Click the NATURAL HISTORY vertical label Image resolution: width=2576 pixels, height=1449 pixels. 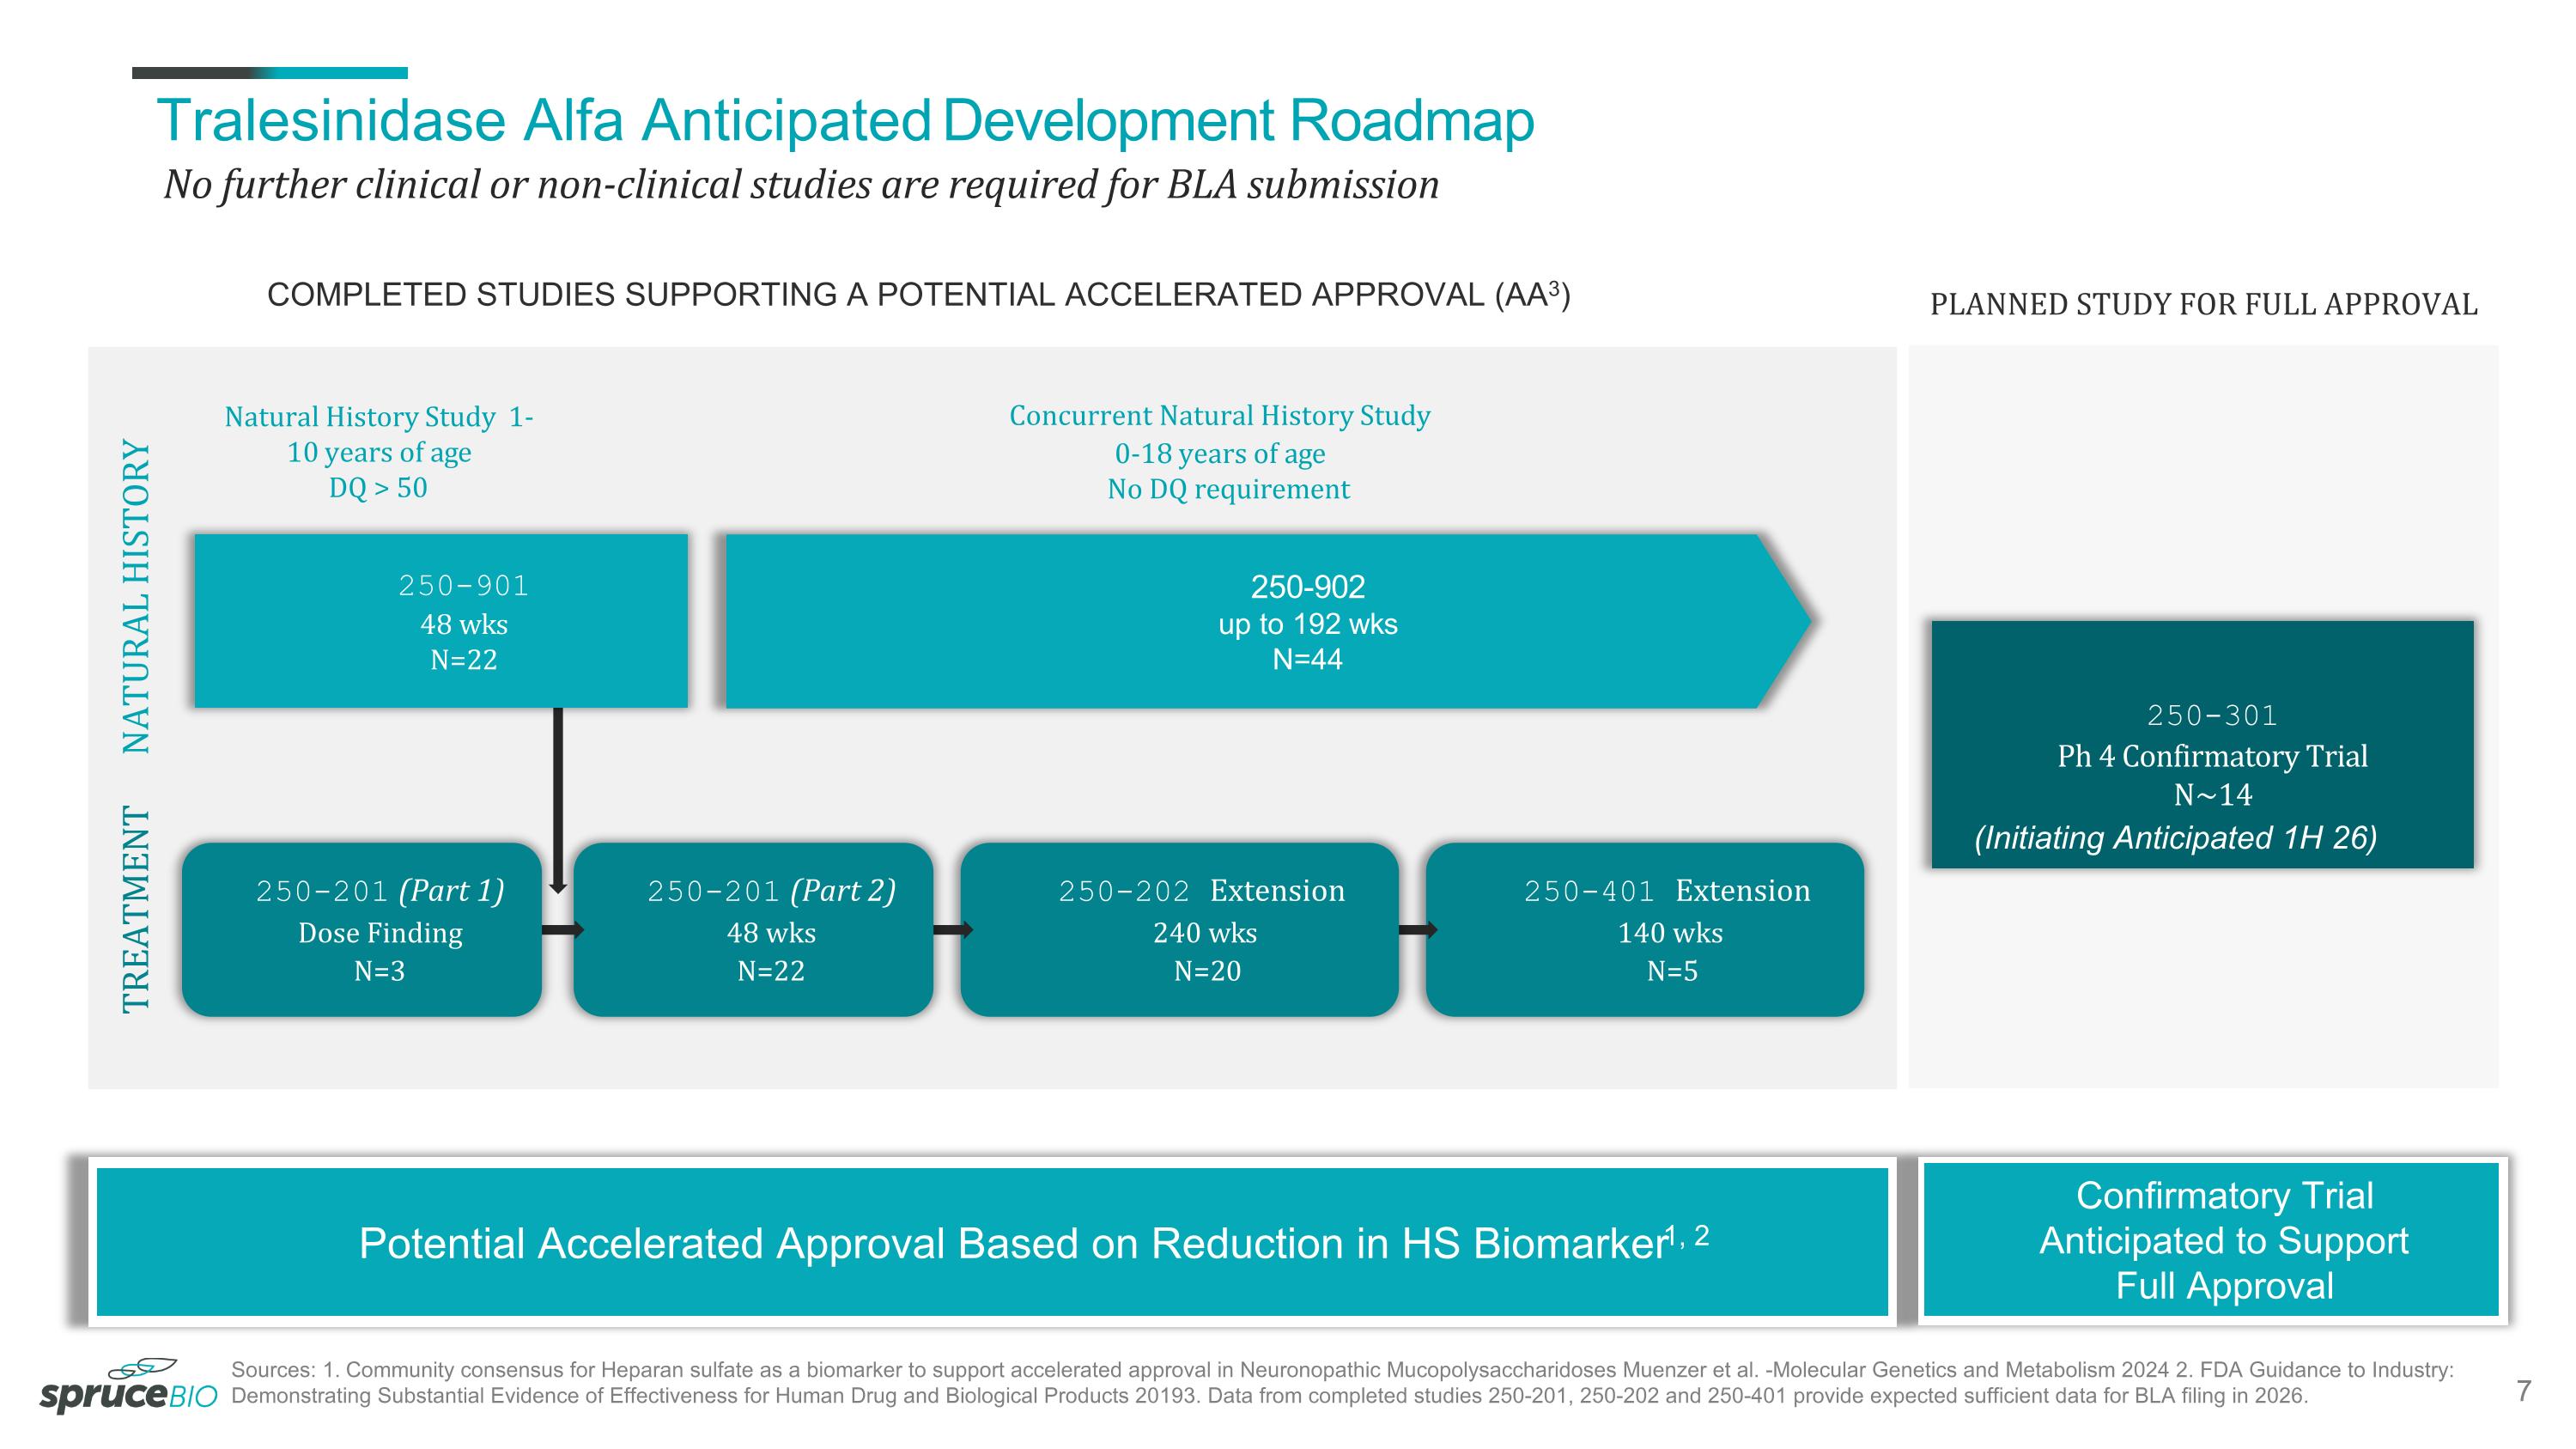tap(136, 596)
